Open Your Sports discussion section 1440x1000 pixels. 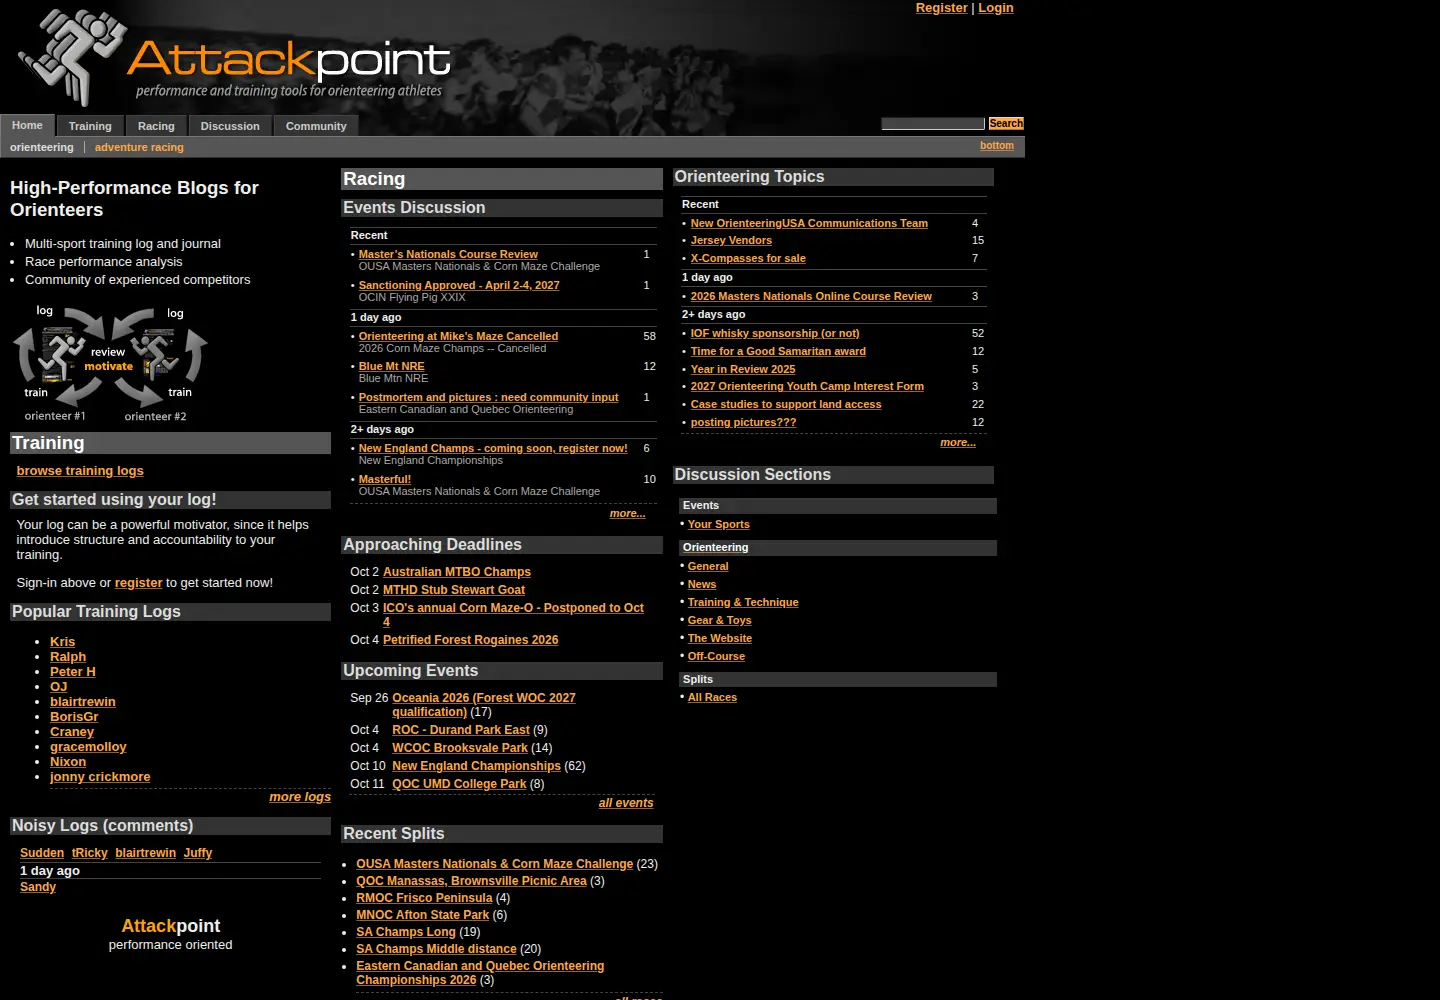point(719,525)
